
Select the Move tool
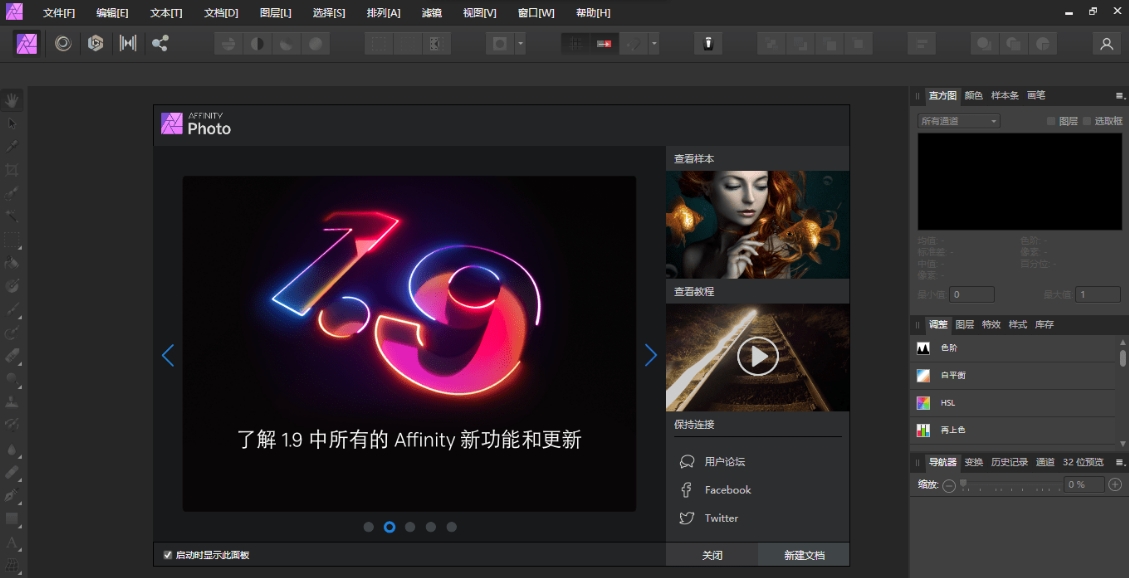point(12,124)
